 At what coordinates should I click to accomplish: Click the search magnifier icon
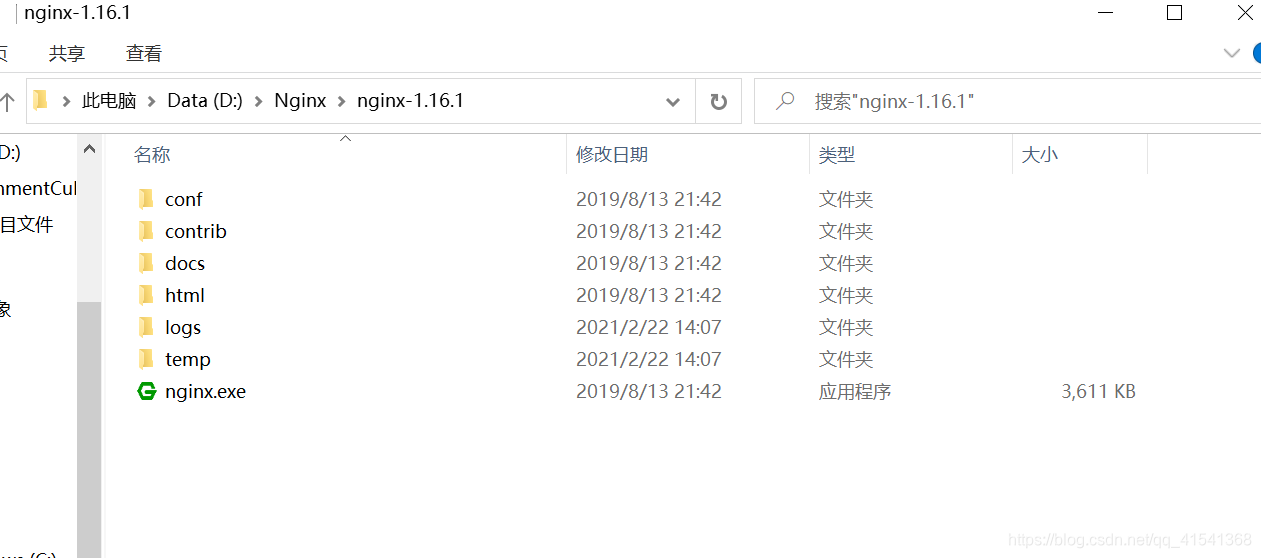point(786,101)
